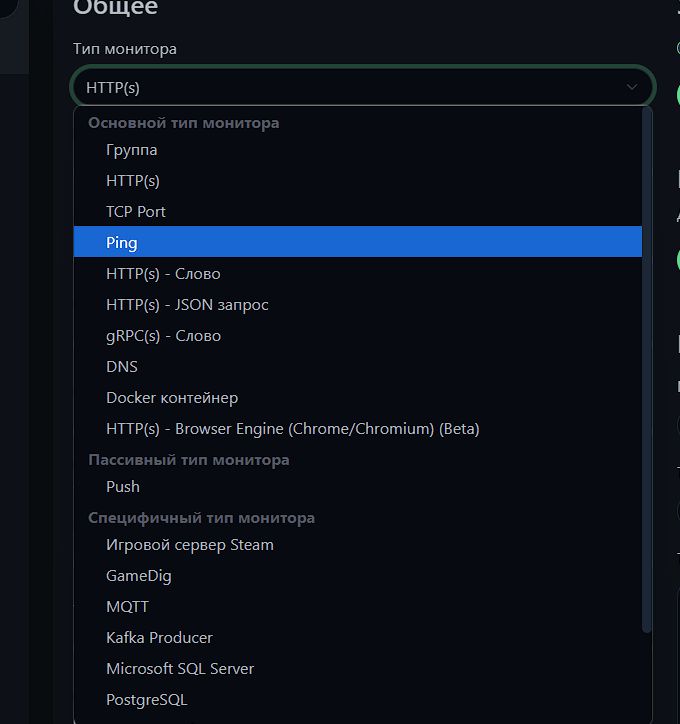Viewport: 680px width, 724px height.
Task: Pick the highlighted Ping option
Action: (x=358, y=242)
